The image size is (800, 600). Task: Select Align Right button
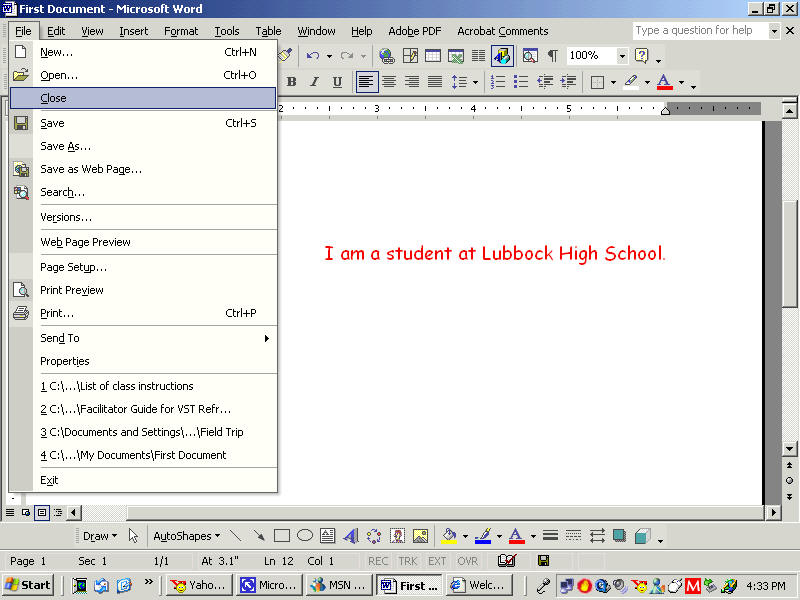point(412,82)
